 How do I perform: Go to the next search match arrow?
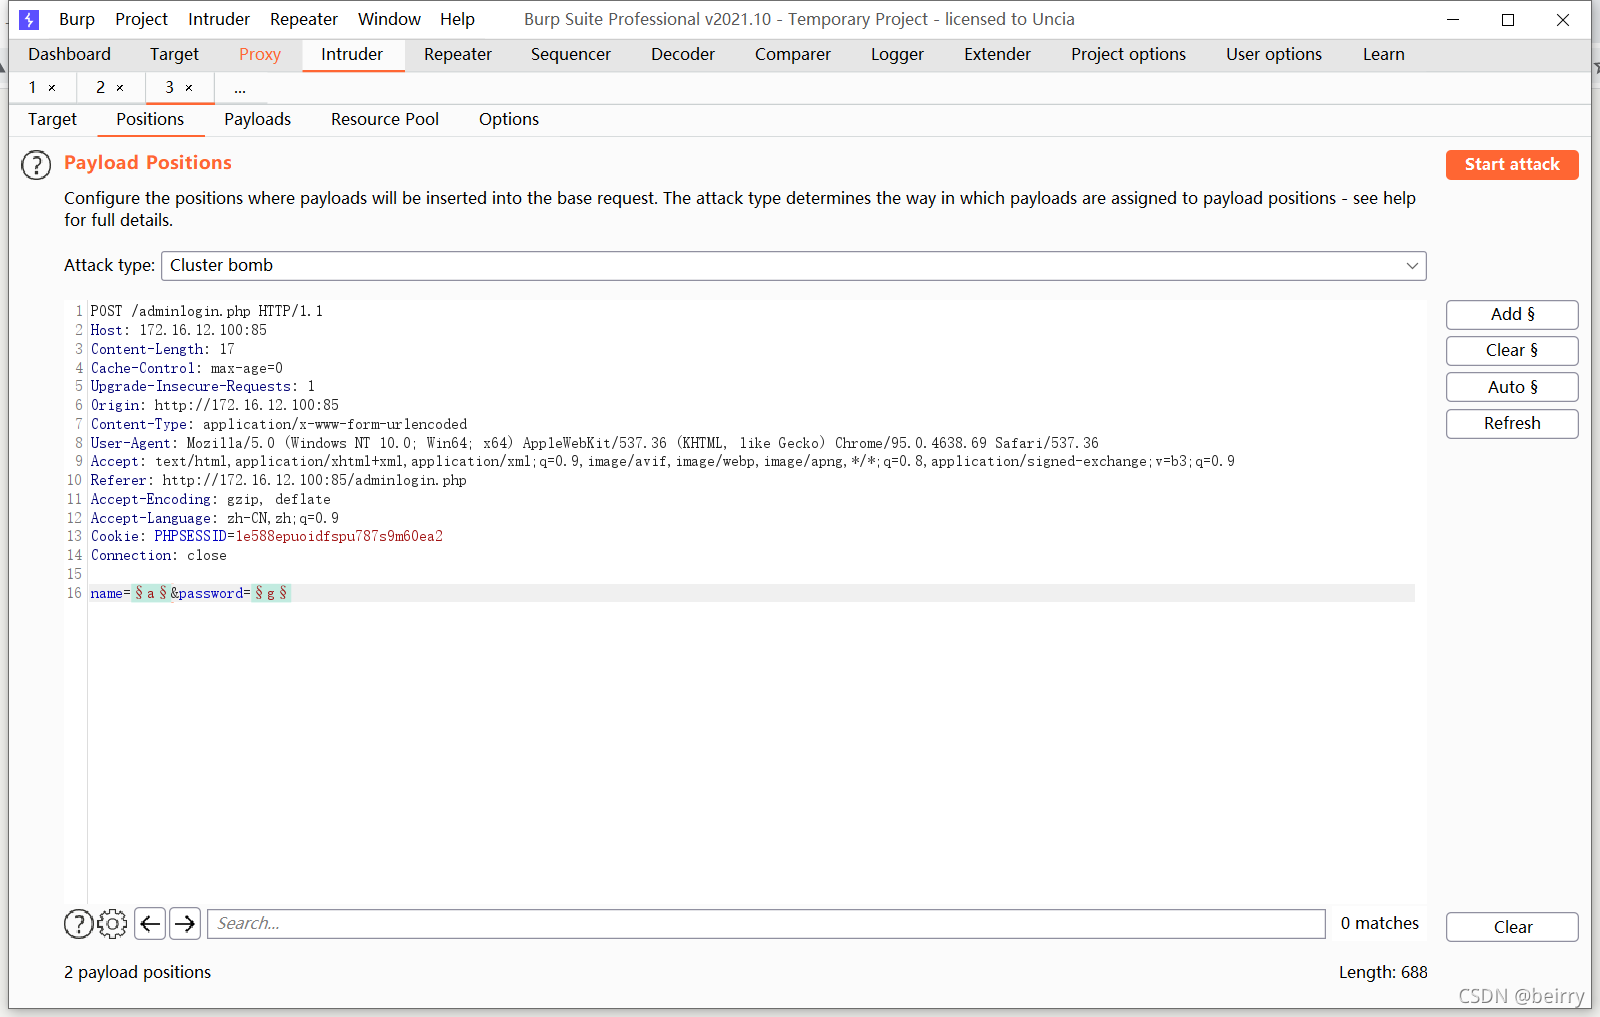tap(185, 924)
